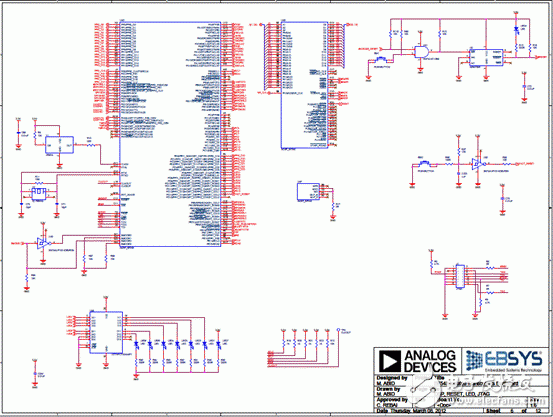Select the large main processor IC block
Screen dimensions: 553x417
[x=170, y=134]
